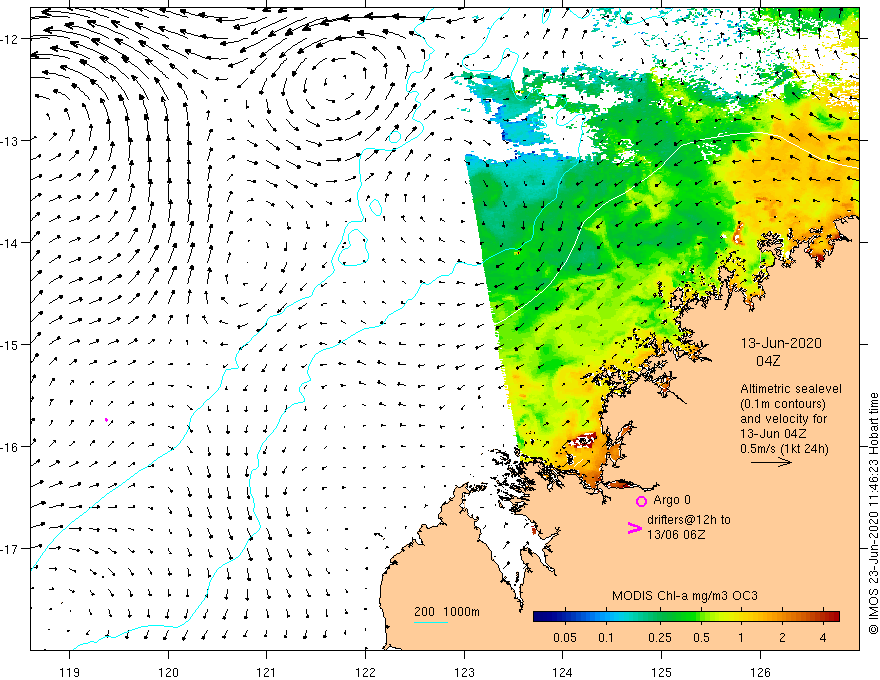
Task: Select the '13-Jun-2020' date label
Action: [x=781, y=343]
